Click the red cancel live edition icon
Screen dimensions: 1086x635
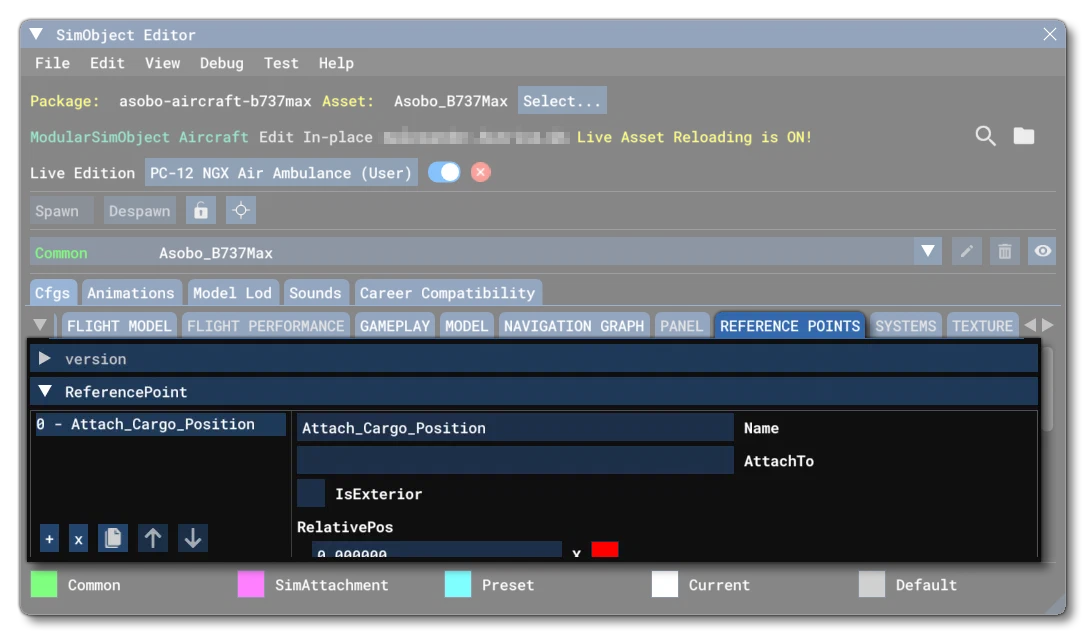point(481,172)
